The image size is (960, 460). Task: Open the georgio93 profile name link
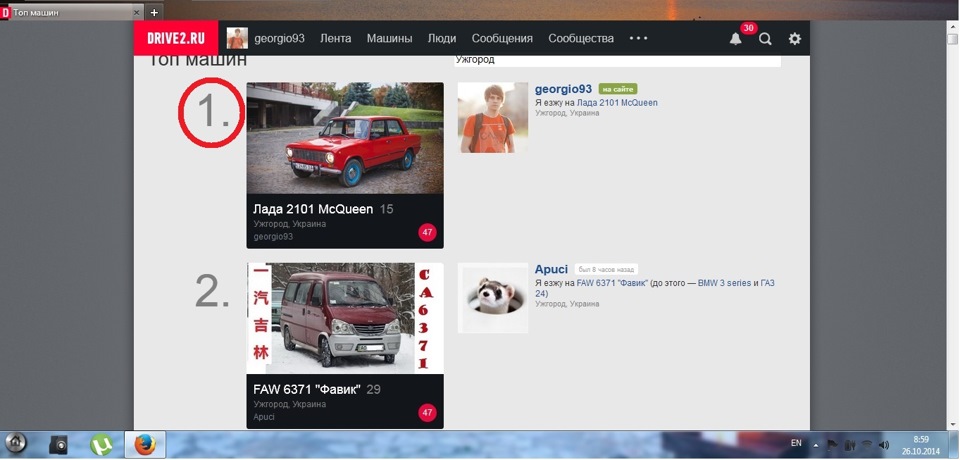[563, 89]
